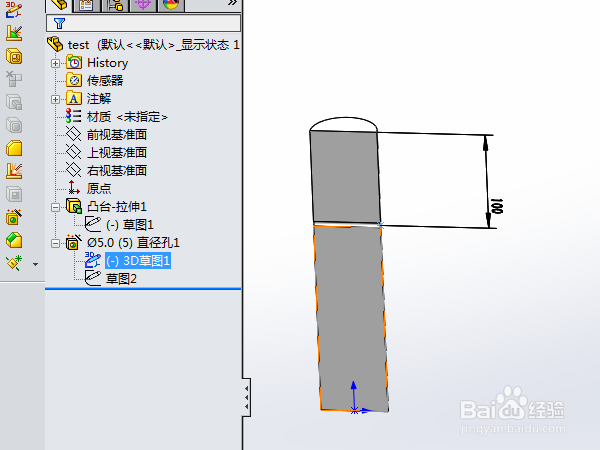The image size is (600, 450).
Task: Select the test part root node
Action: pyautogui.click(x=143, y=45)
